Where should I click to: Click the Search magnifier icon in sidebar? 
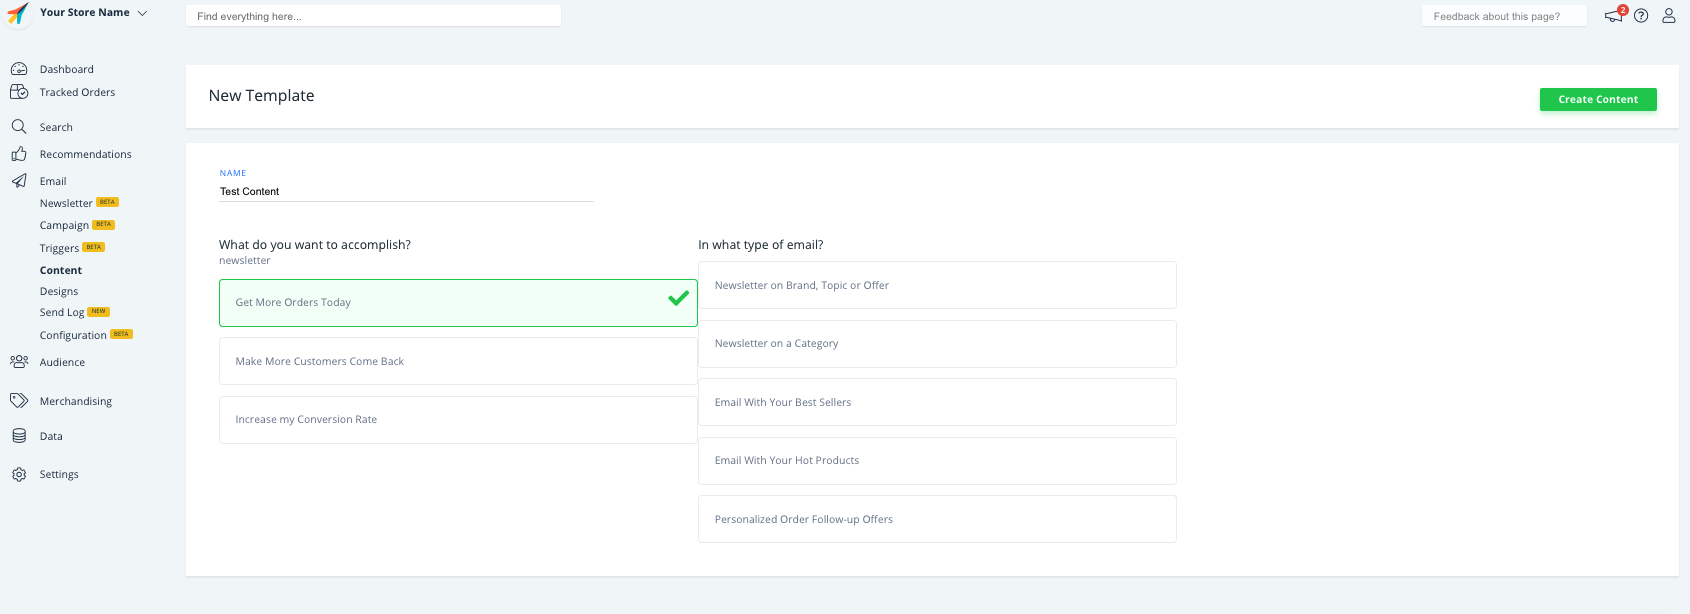19,127
